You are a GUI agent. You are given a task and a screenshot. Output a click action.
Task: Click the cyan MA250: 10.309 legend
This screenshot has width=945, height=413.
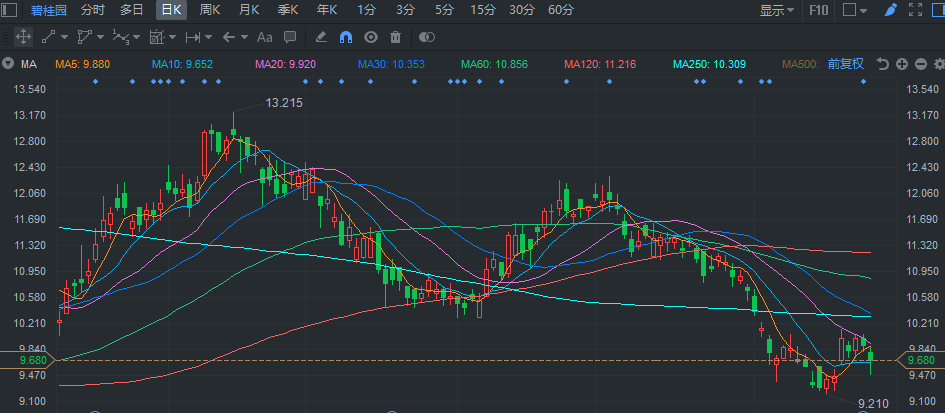point(709,64)
